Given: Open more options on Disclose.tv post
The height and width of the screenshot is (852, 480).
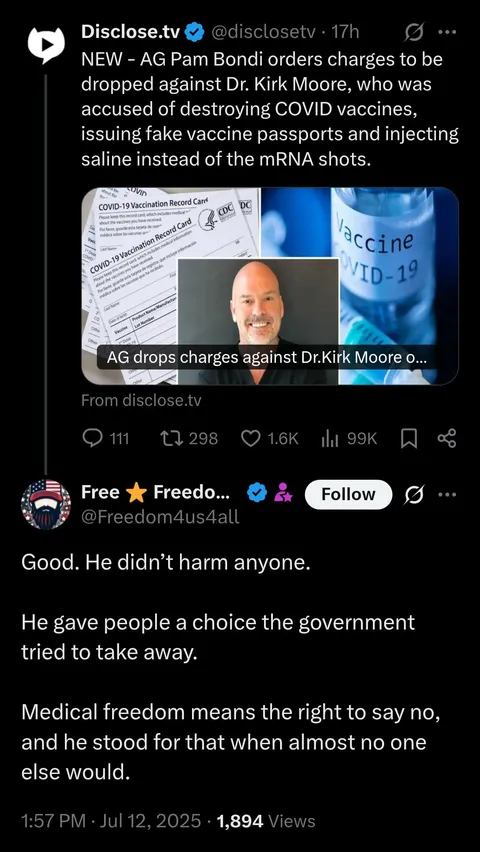Looking at the screenshot, I should tap(447, 33).
